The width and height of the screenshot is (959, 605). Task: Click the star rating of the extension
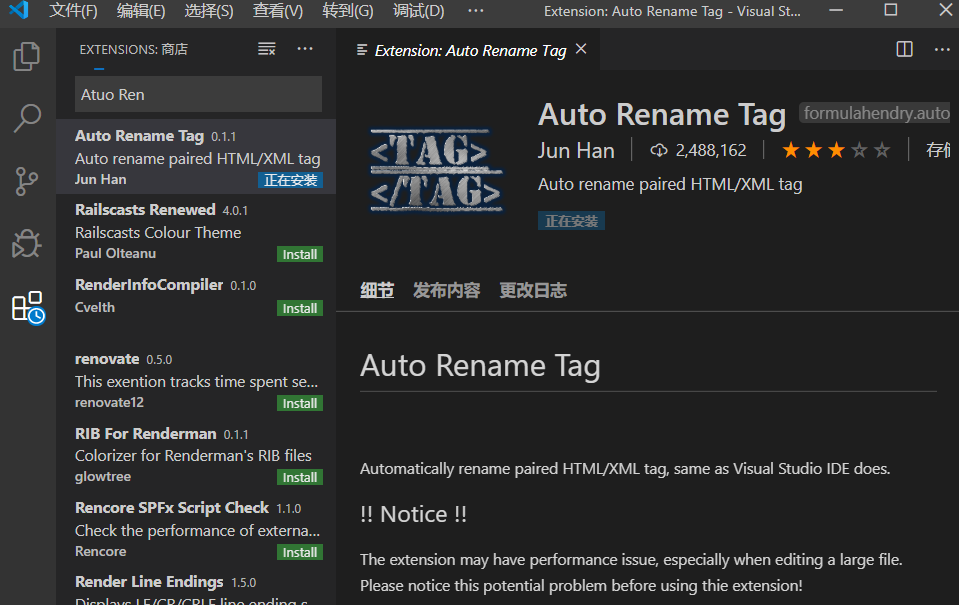835,150
